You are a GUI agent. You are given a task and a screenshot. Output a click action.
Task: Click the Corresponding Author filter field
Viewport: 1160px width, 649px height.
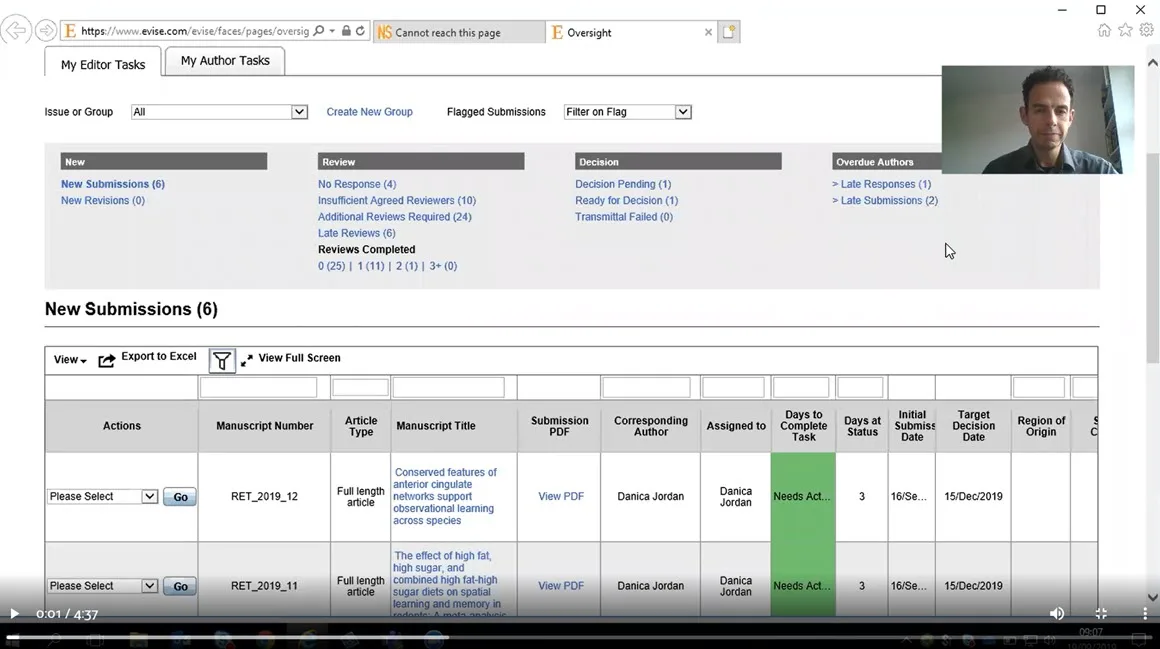pyautogui.click(x=646, y=387)
